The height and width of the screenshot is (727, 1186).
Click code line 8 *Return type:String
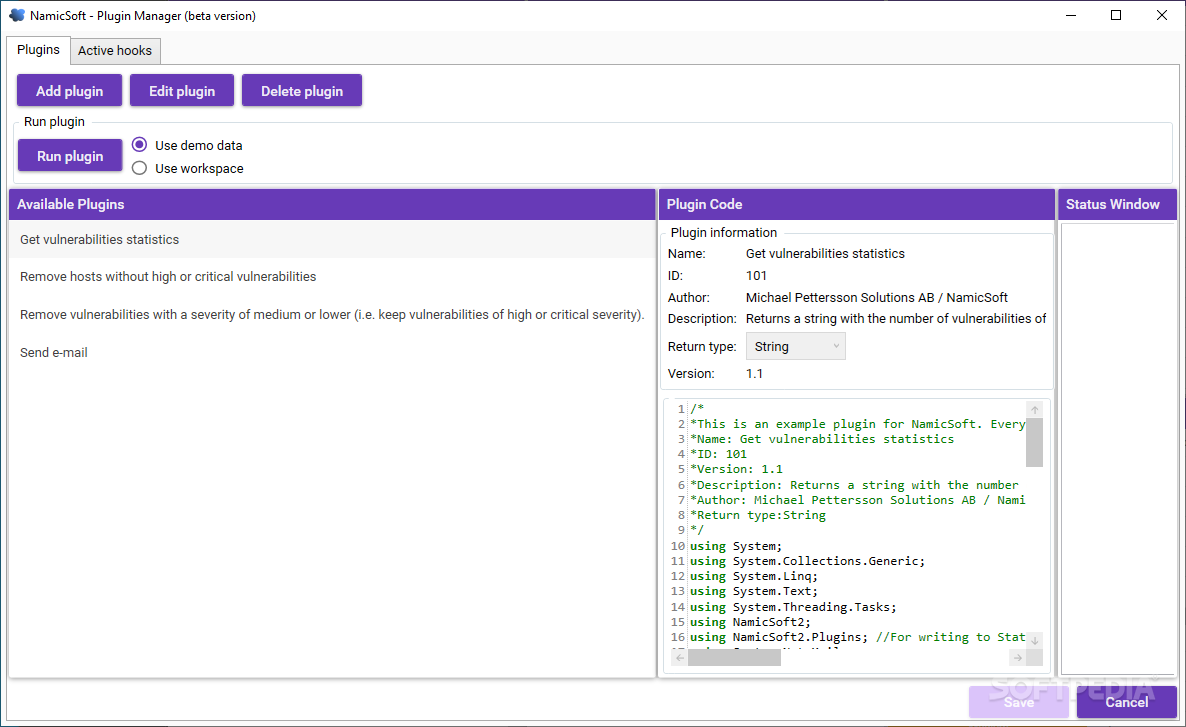[x=758, y=515]
